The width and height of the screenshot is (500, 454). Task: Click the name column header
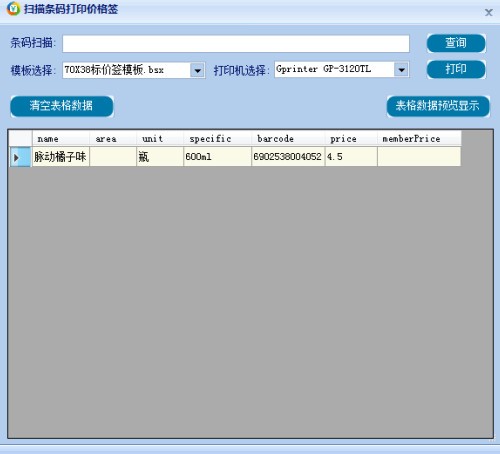click(x=61, y=139)
